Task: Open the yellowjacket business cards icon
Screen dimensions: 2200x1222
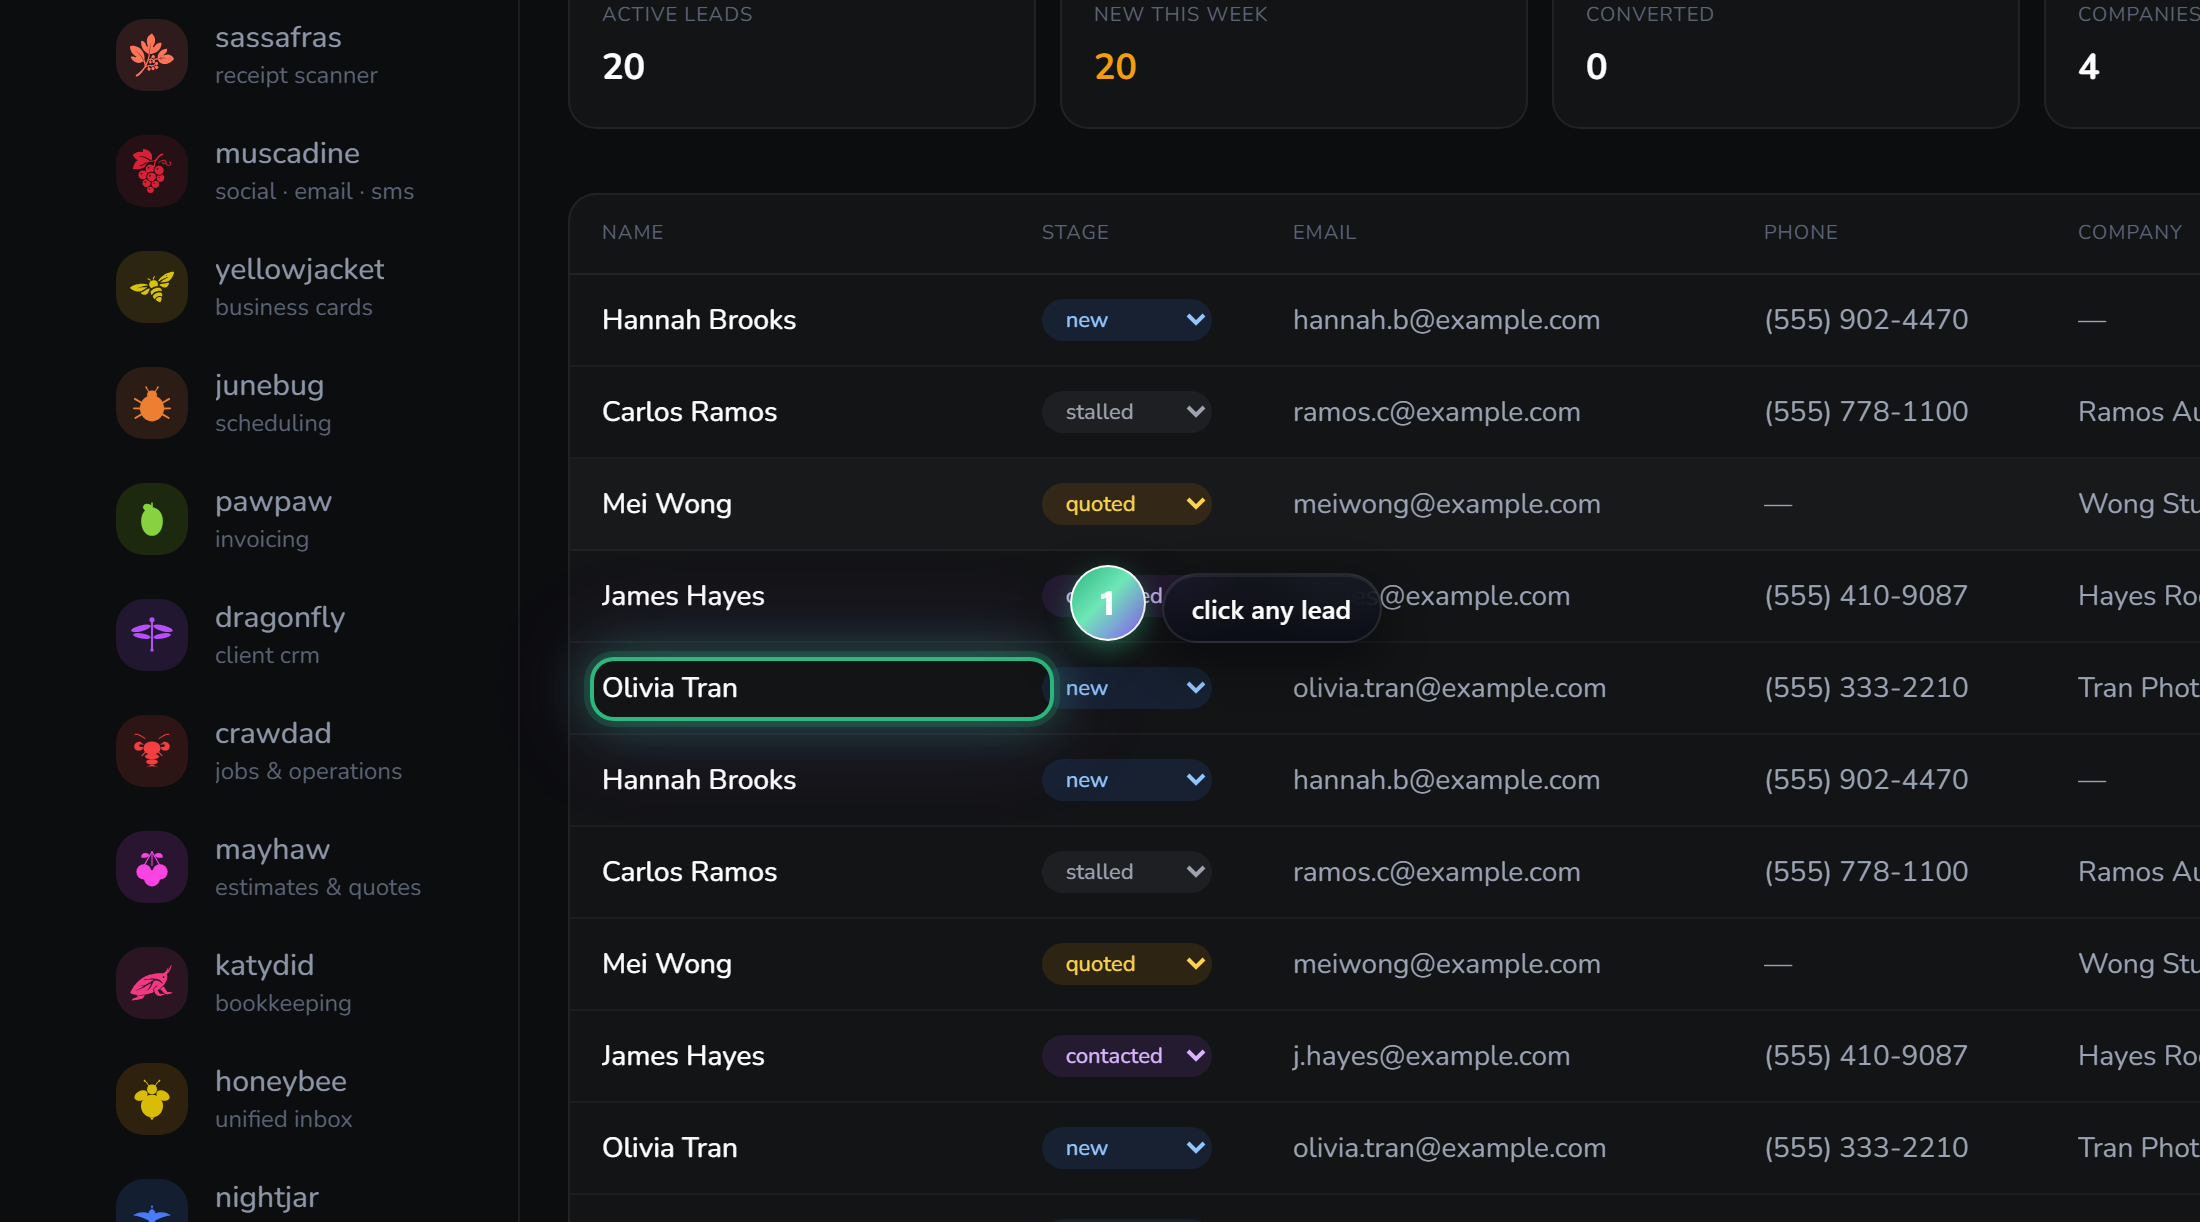Action: 152,287
